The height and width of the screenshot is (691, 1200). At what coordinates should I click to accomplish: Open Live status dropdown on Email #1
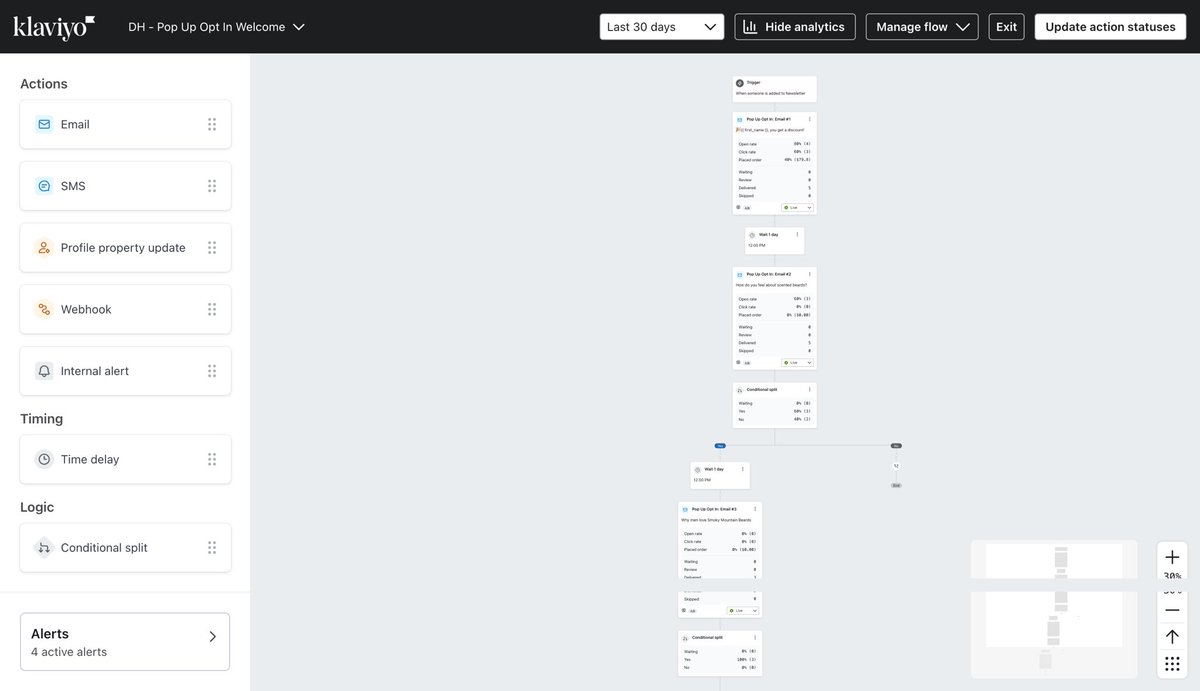tap(797, 207)
